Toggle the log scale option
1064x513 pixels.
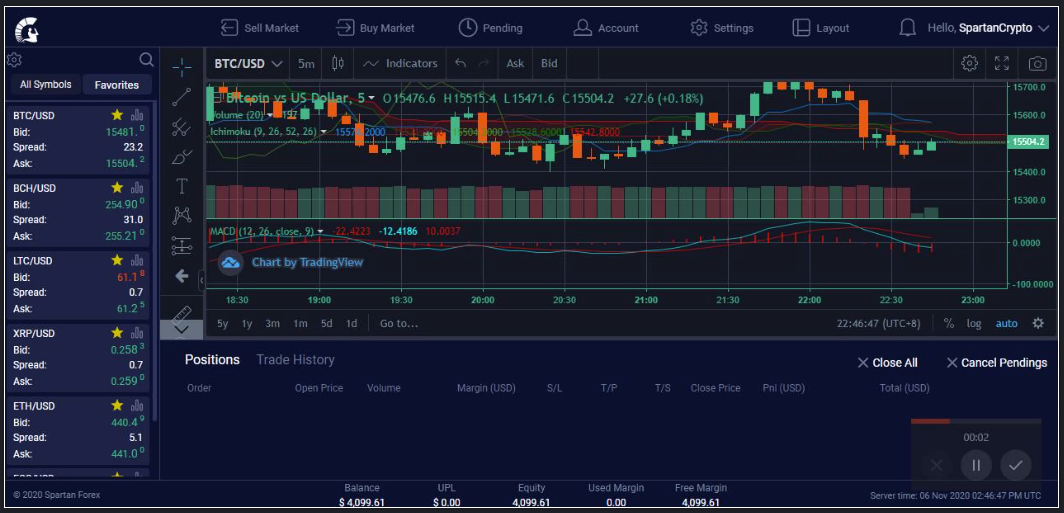(974, 324)
